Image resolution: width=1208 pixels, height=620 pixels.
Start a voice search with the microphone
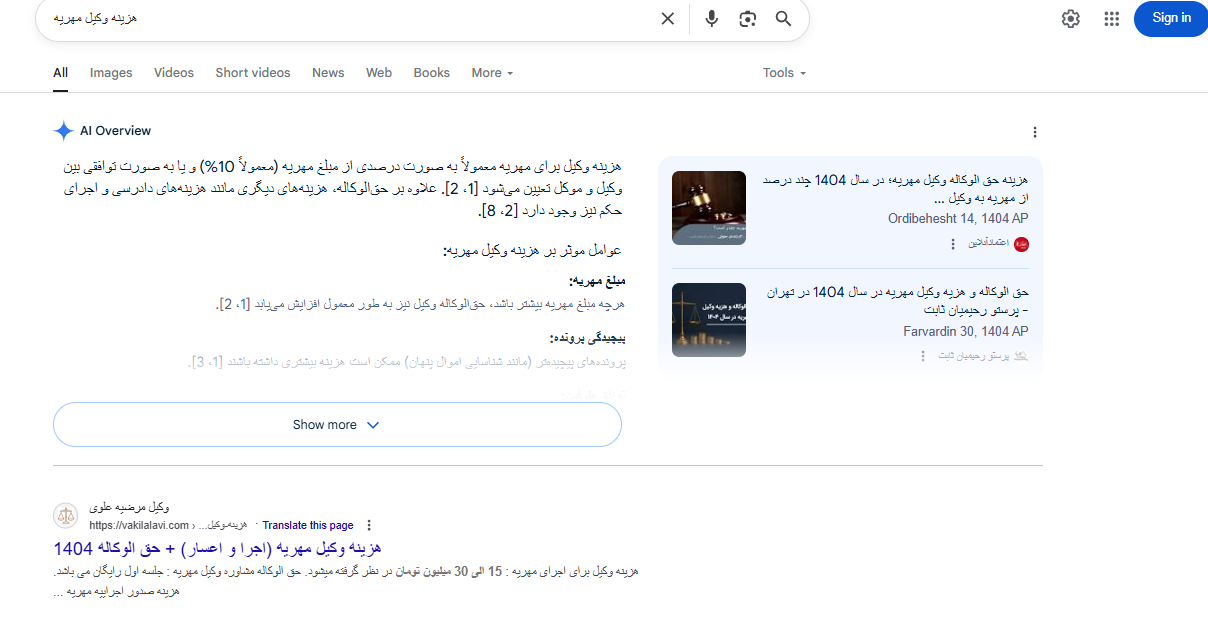711,19
